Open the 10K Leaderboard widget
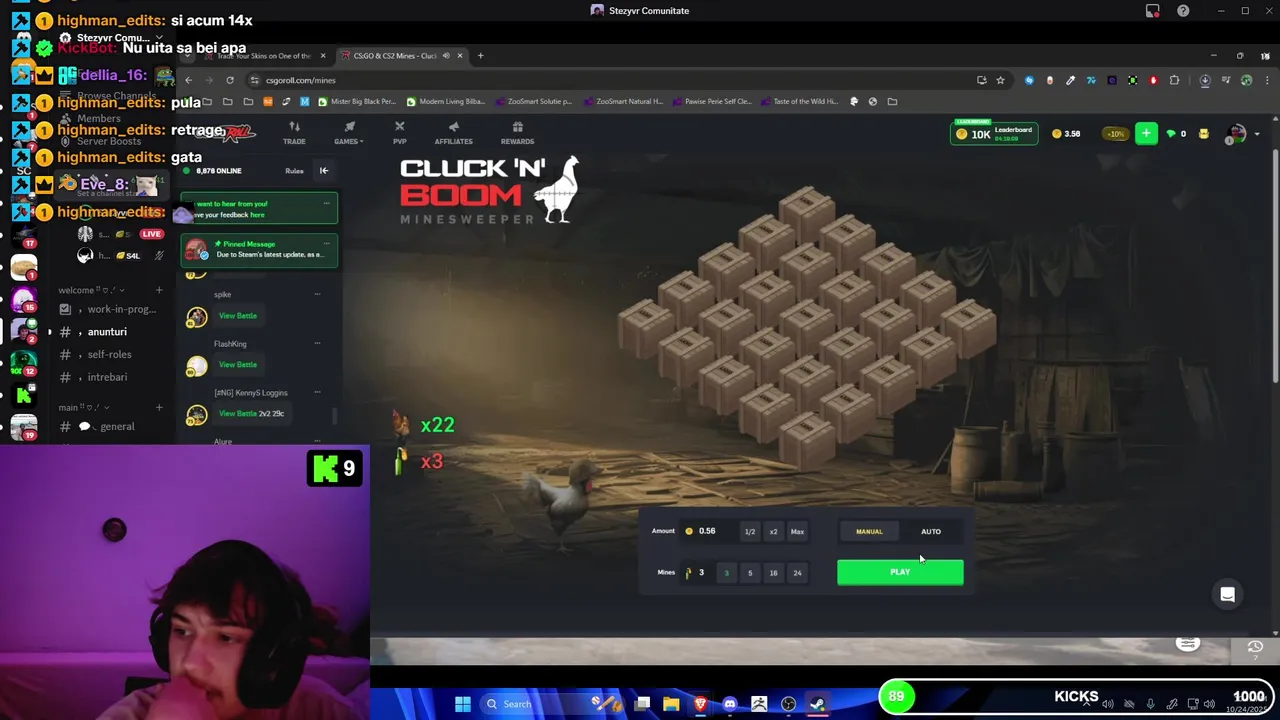Screen dimensions: 1280x720 (x=993, y=133)
